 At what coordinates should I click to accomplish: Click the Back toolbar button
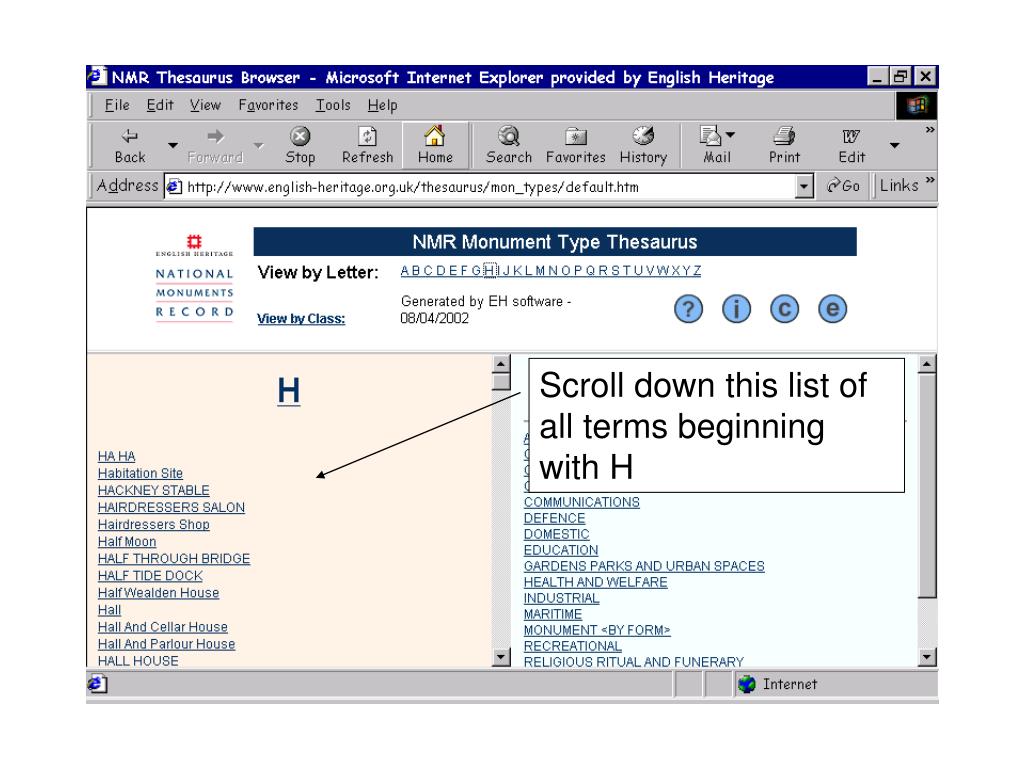(130, 146)
